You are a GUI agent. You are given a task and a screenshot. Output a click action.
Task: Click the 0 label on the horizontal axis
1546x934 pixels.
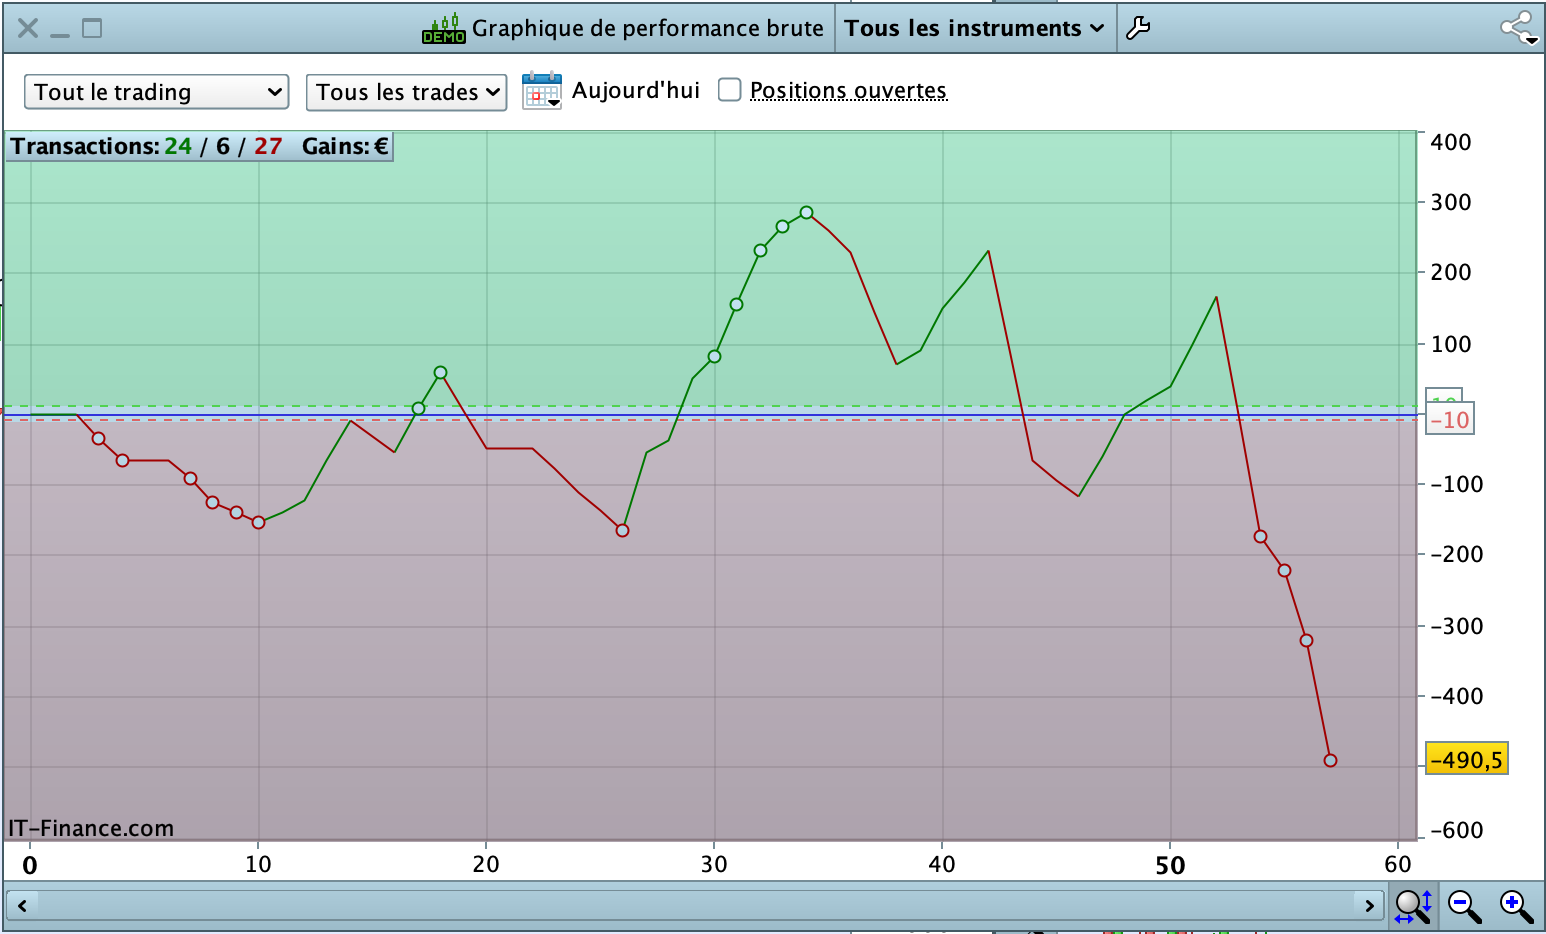(30, 866)
